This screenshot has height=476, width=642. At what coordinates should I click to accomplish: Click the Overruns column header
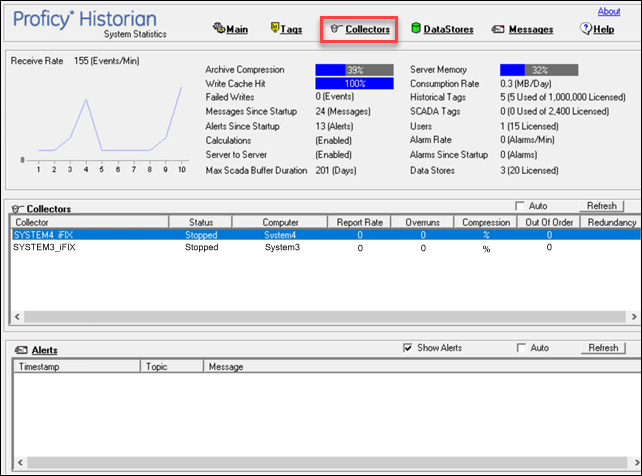click(x=423, y=222)
